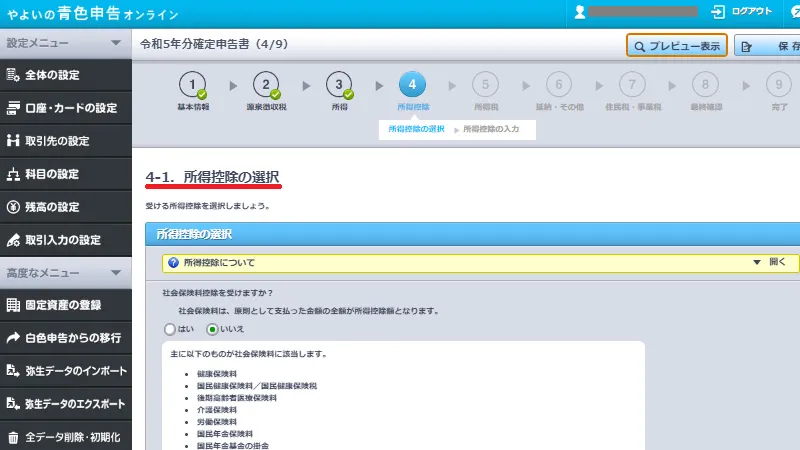This screenshot has width=800, height=450.
Task: Click the 健康保険料 list item text
Action: 217,373
